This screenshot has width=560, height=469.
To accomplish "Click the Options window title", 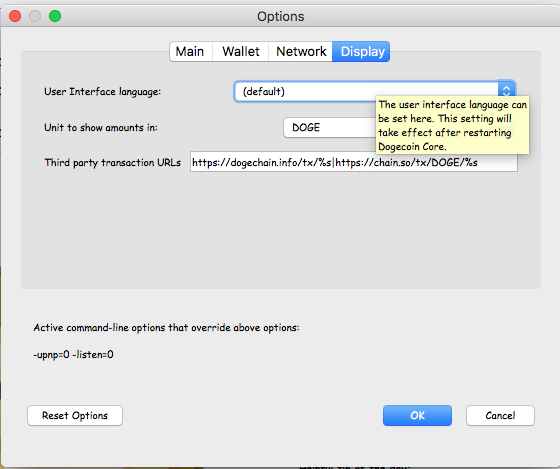I will (281, 16).
